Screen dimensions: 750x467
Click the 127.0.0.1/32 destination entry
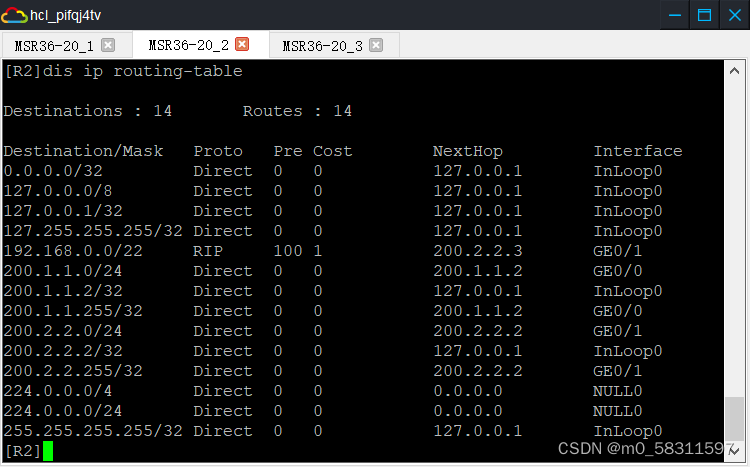[x=63, y=211]
